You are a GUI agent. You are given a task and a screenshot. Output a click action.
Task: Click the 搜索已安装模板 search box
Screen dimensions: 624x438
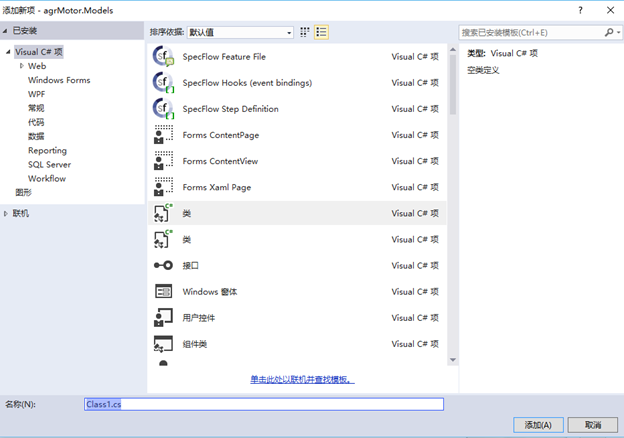point(532,32)
